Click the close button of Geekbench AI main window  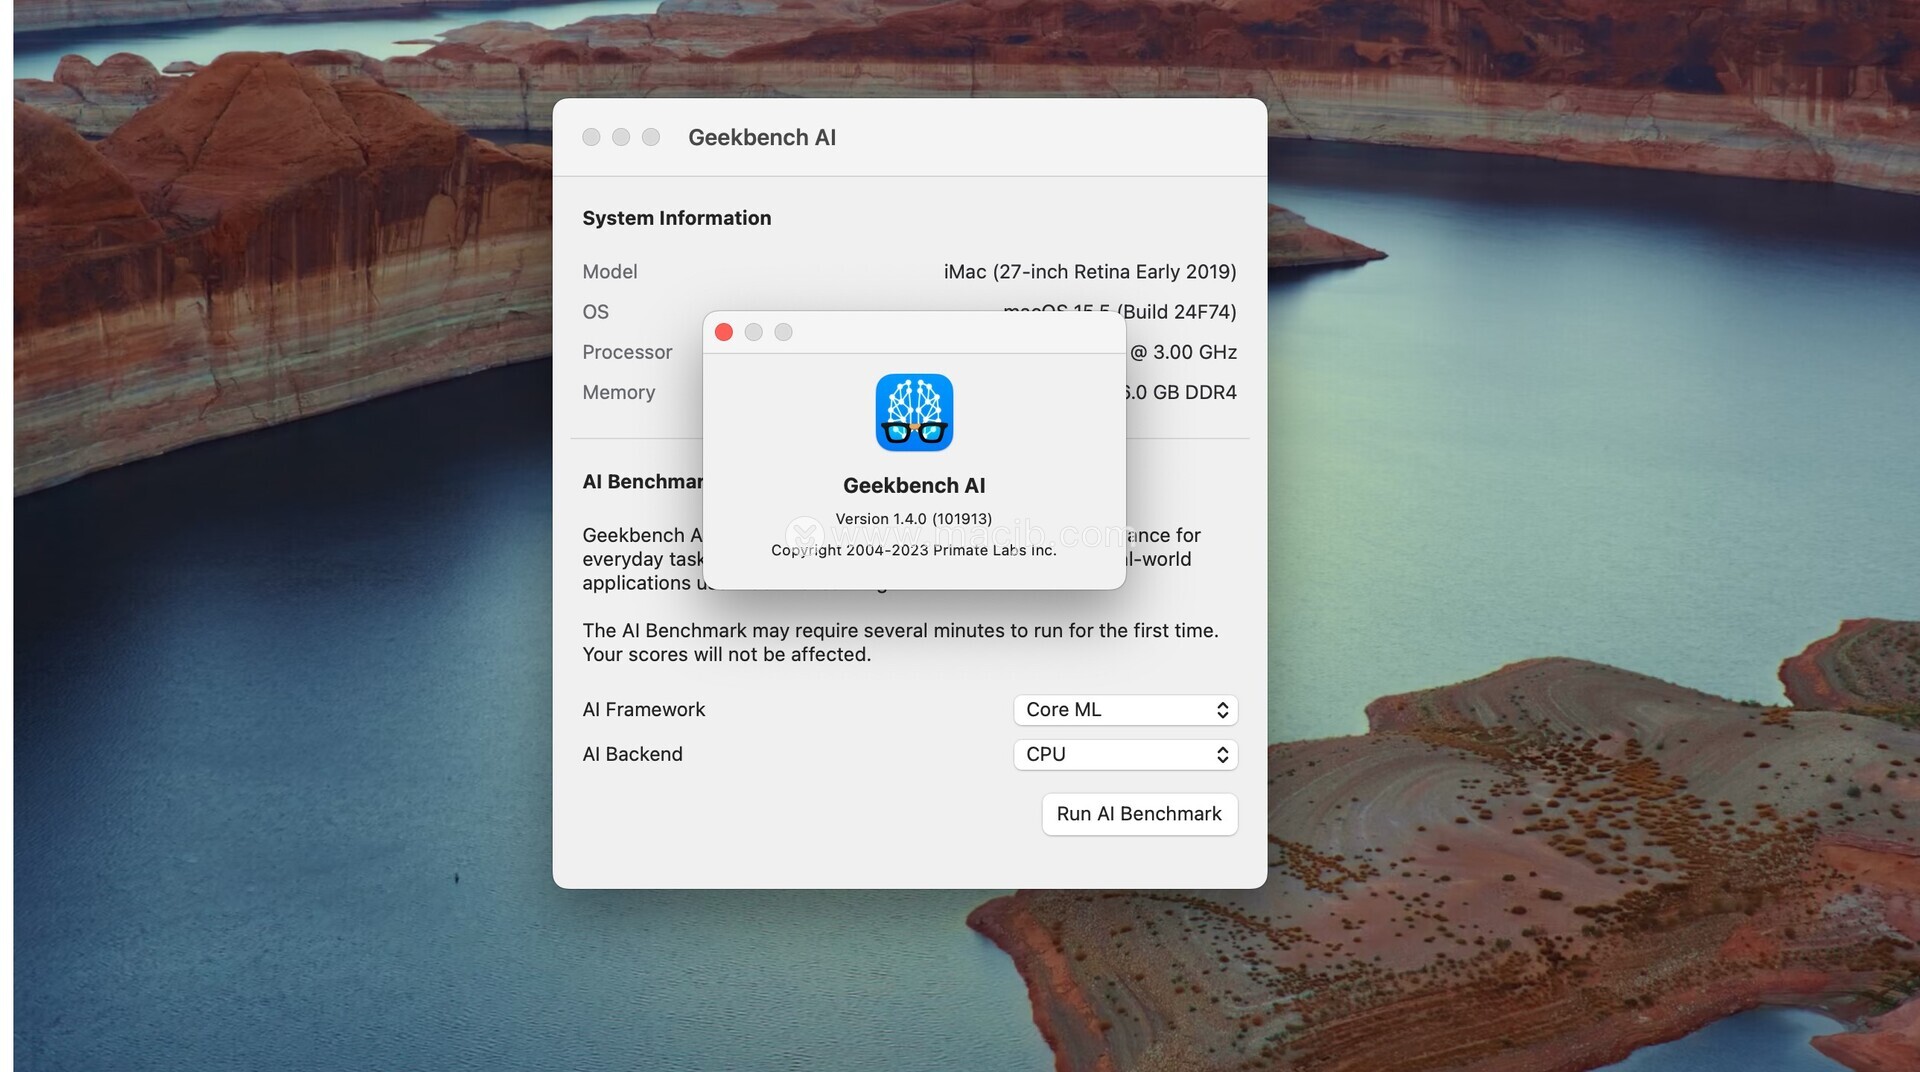[591, 137]
